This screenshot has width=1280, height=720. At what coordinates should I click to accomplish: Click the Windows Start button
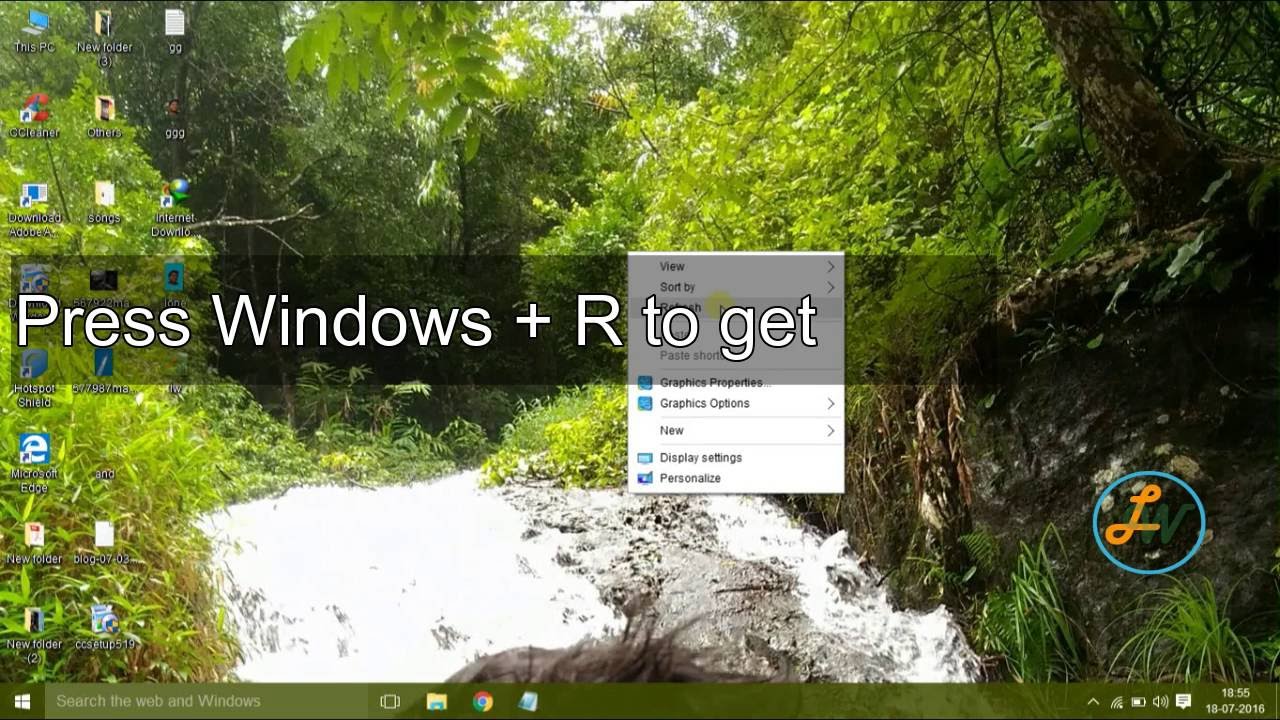(22, 701)
